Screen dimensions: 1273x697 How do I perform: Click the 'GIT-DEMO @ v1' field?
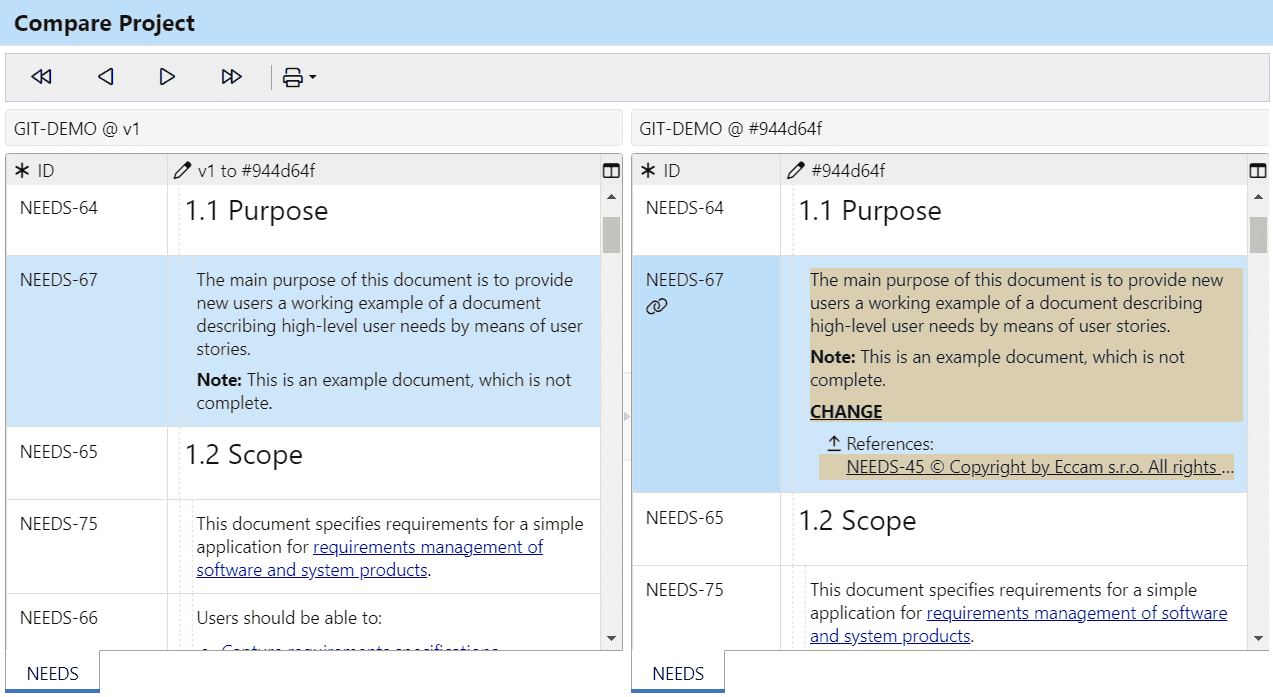point(314,128)
